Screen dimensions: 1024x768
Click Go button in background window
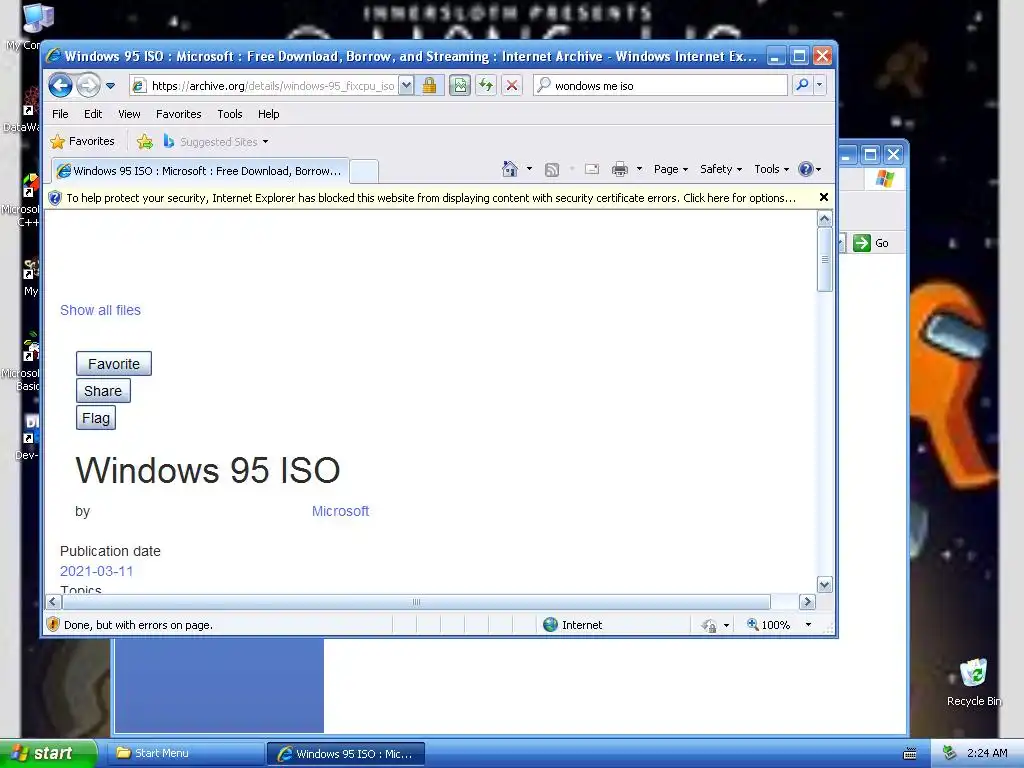(x=872, y=243)
